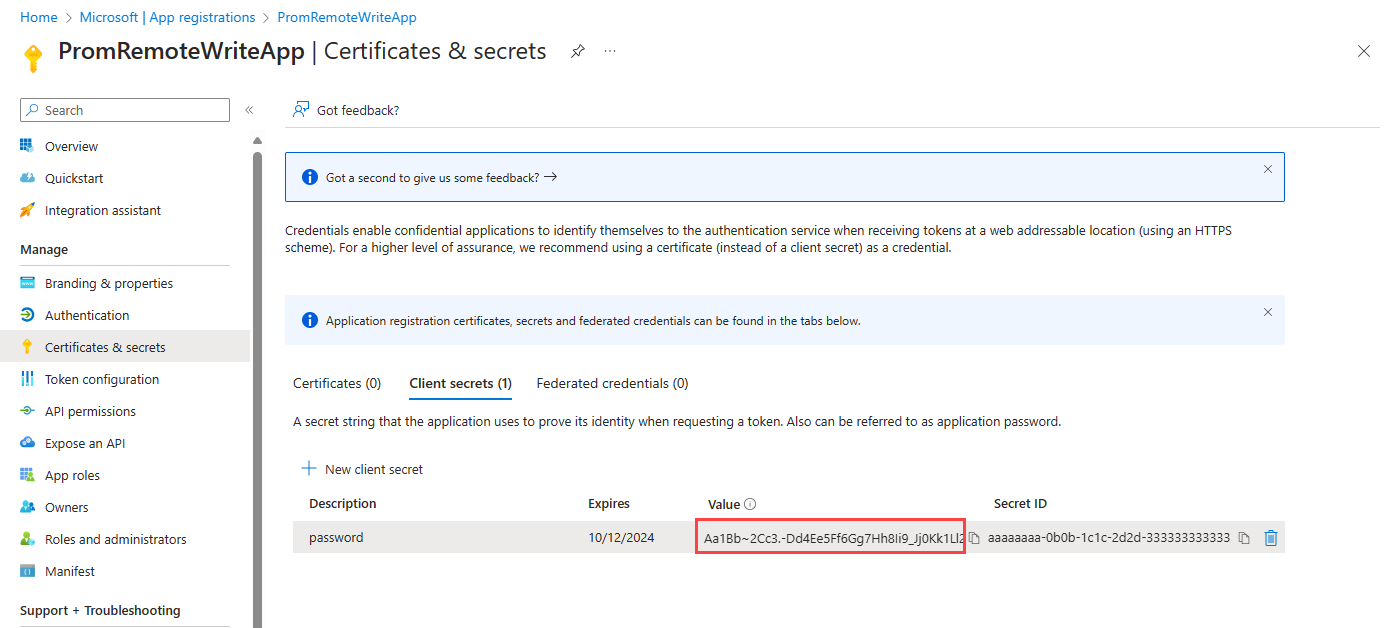Image resolution: width=1400 pixels, height=628 pixels.
Task: Open the API permissions page
Action: point(90,411)
